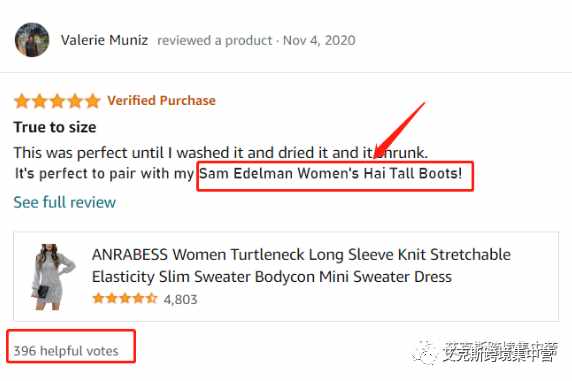Open the Valerie Muniz reviewer name
Screen dimensions: 572x381
pos(104,40)
